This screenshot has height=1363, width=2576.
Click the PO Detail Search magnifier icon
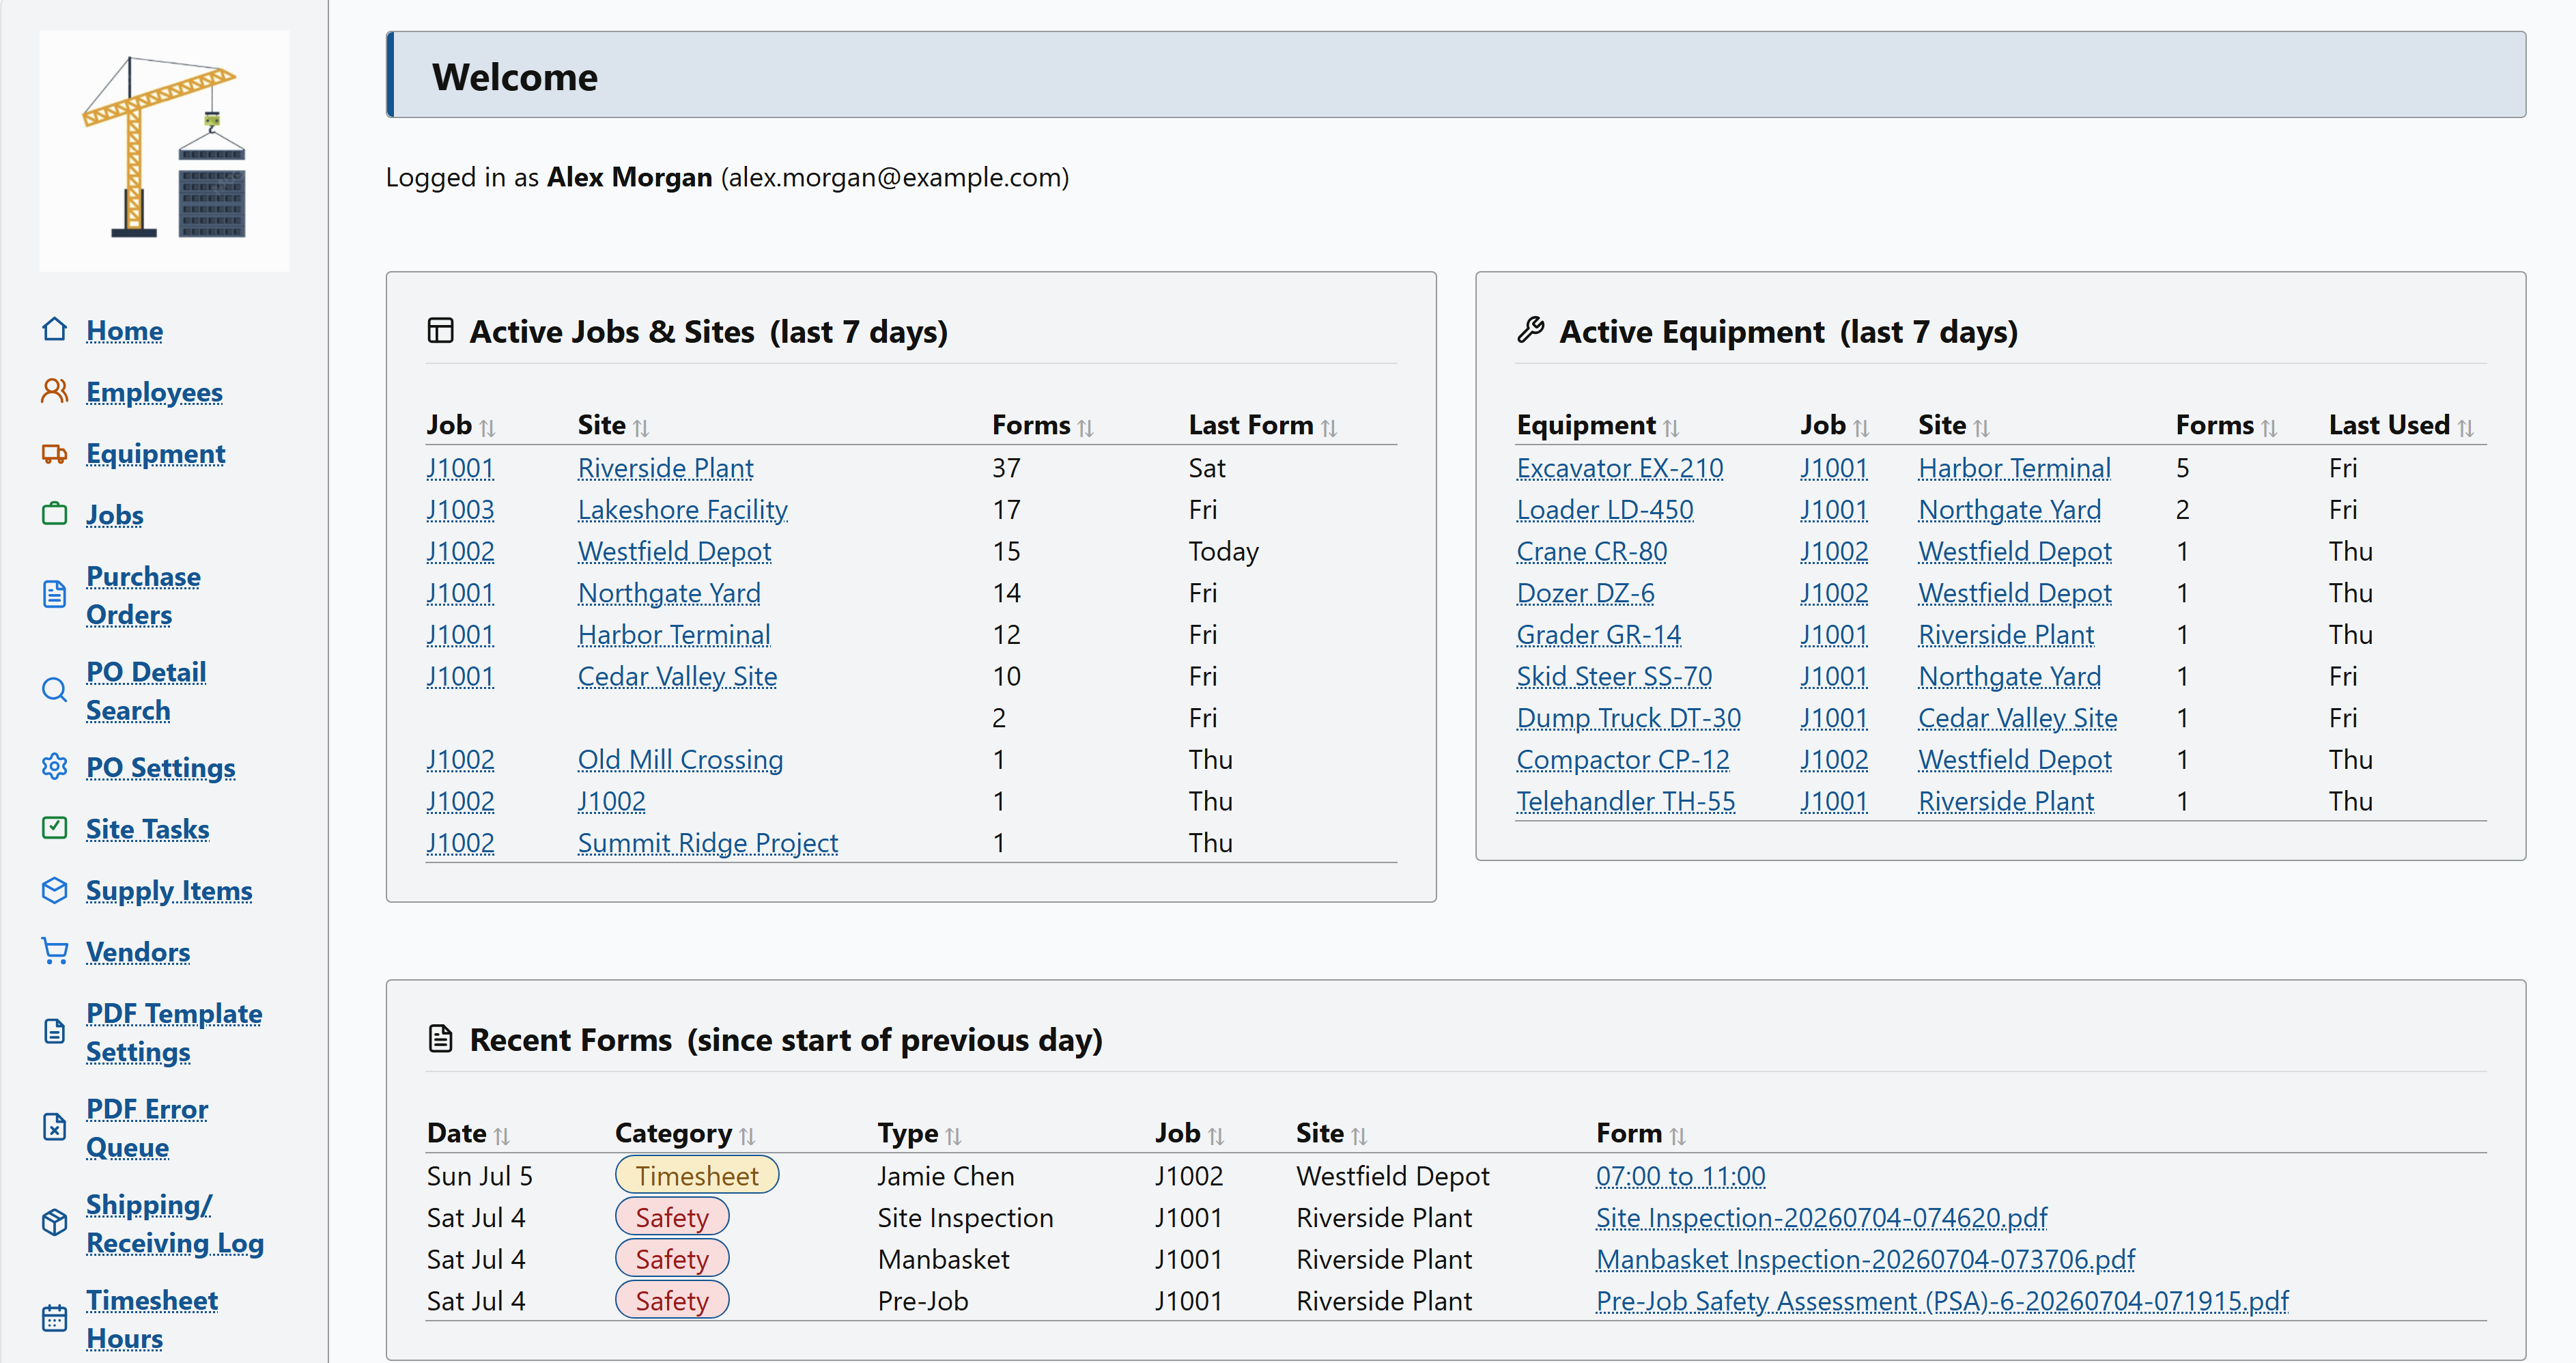point(55,690)
